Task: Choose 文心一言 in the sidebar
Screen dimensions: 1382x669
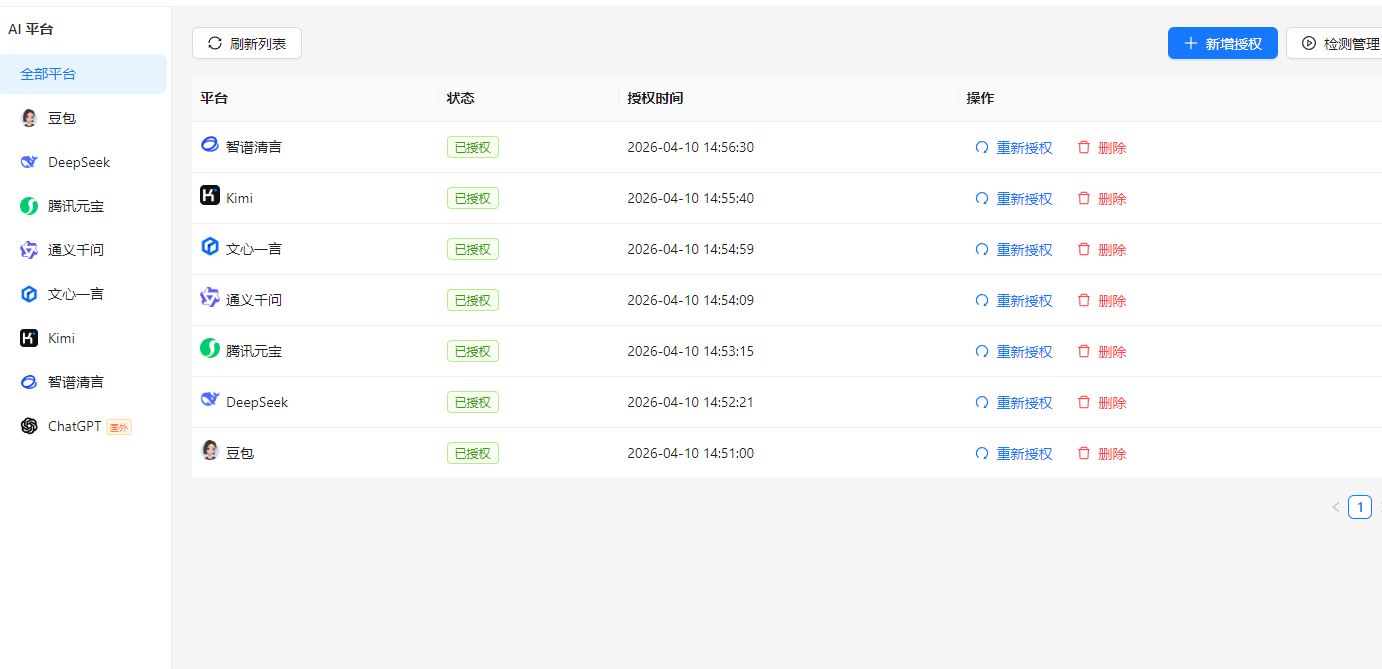Action: click(x=83, y=294)
